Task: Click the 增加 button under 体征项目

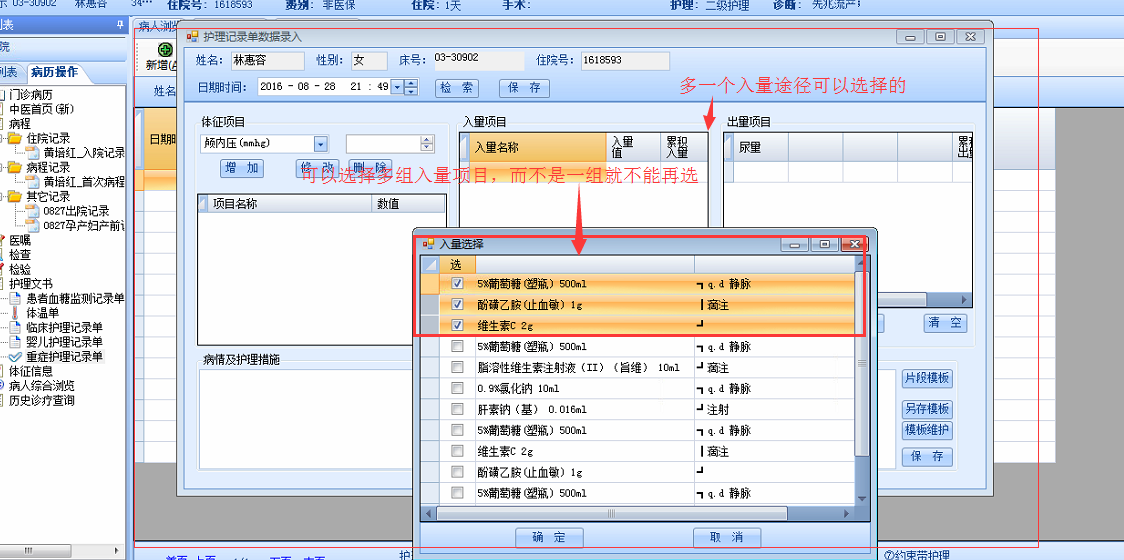Action: (242, 169)
